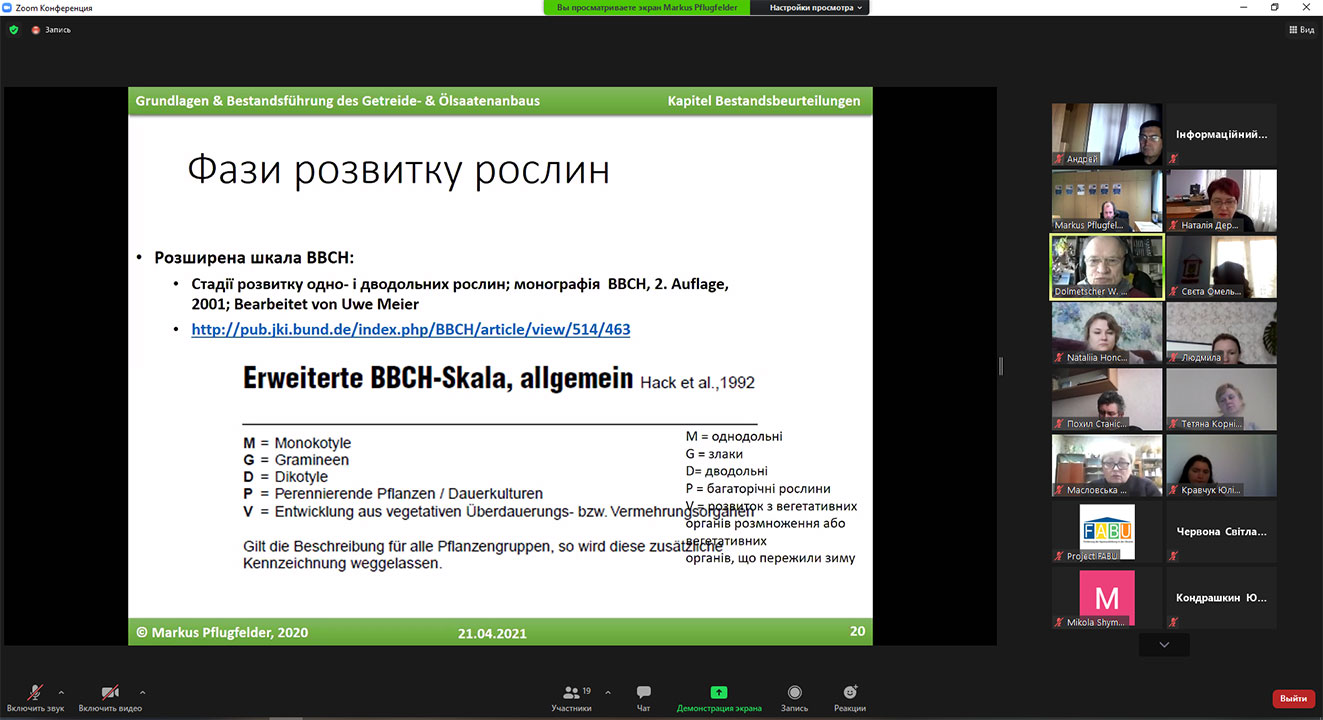
Task: Click muted mic icon on Людмила tile
Action: pyautogui.click(x=1174, y=358)
